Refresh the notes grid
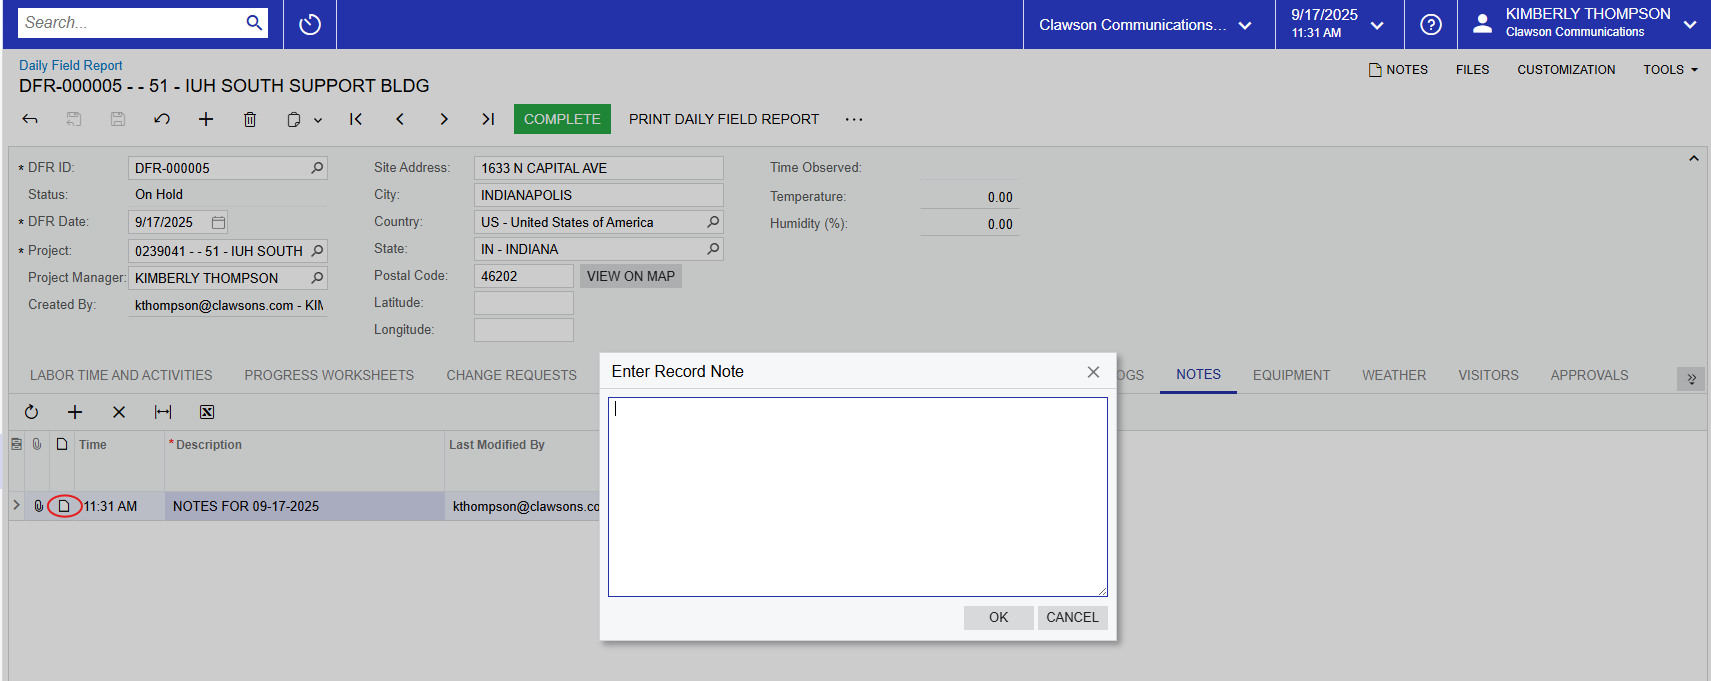This screenshot has width=1711, height=681. [x=31, y=412]
